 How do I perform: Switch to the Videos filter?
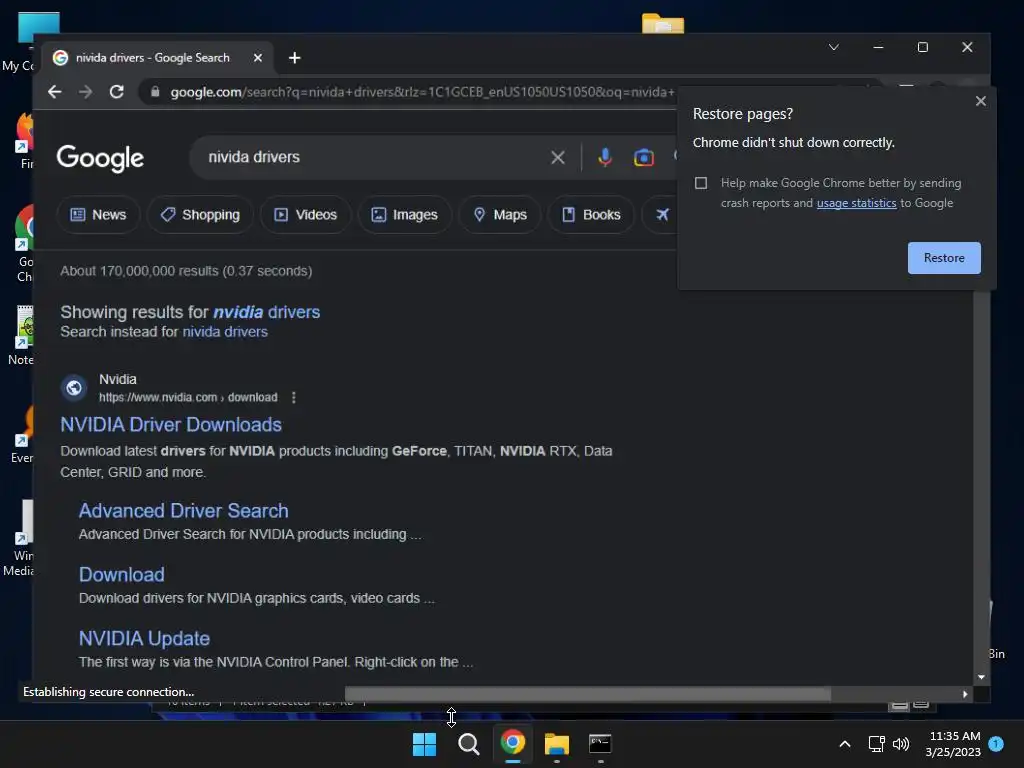(306, 214)
